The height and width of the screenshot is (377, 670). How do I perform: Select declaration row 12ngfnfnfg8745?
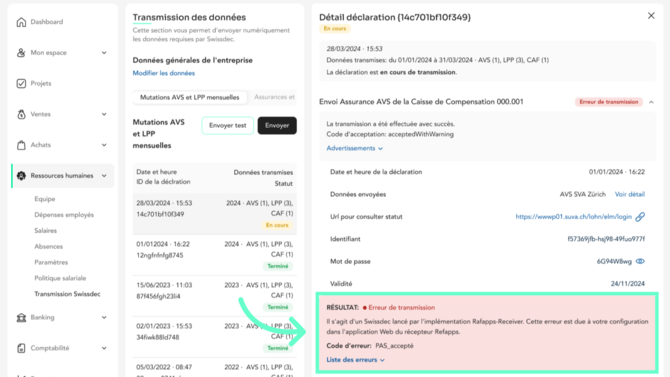(215, 255)
